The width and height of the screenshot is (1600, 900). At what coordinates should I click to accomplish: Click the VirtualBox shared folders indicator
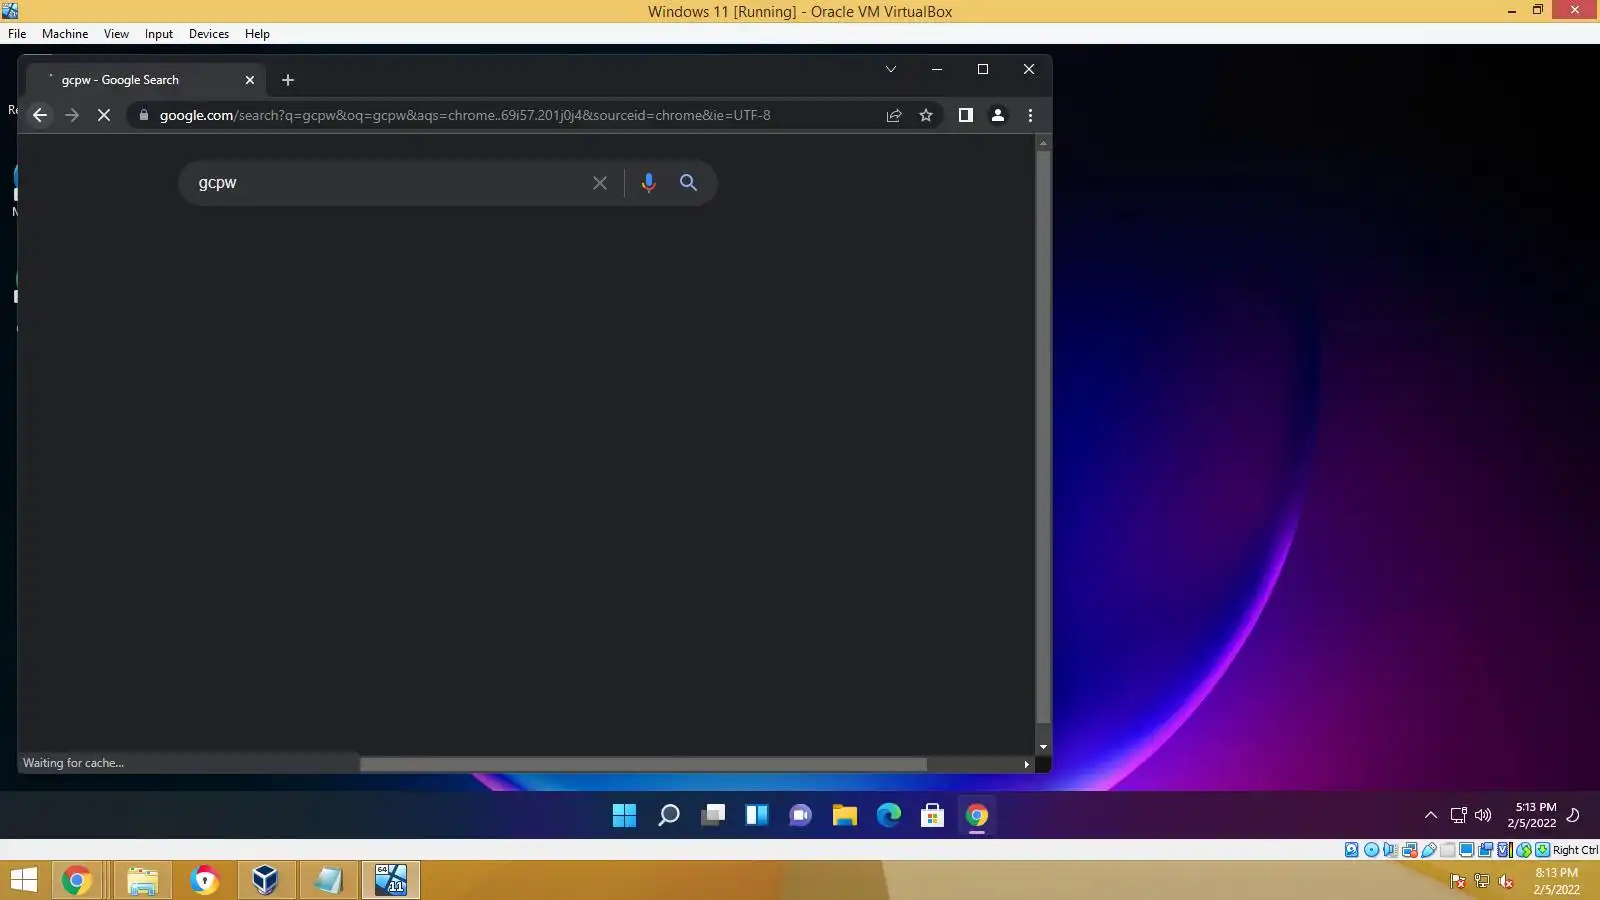1448,850
